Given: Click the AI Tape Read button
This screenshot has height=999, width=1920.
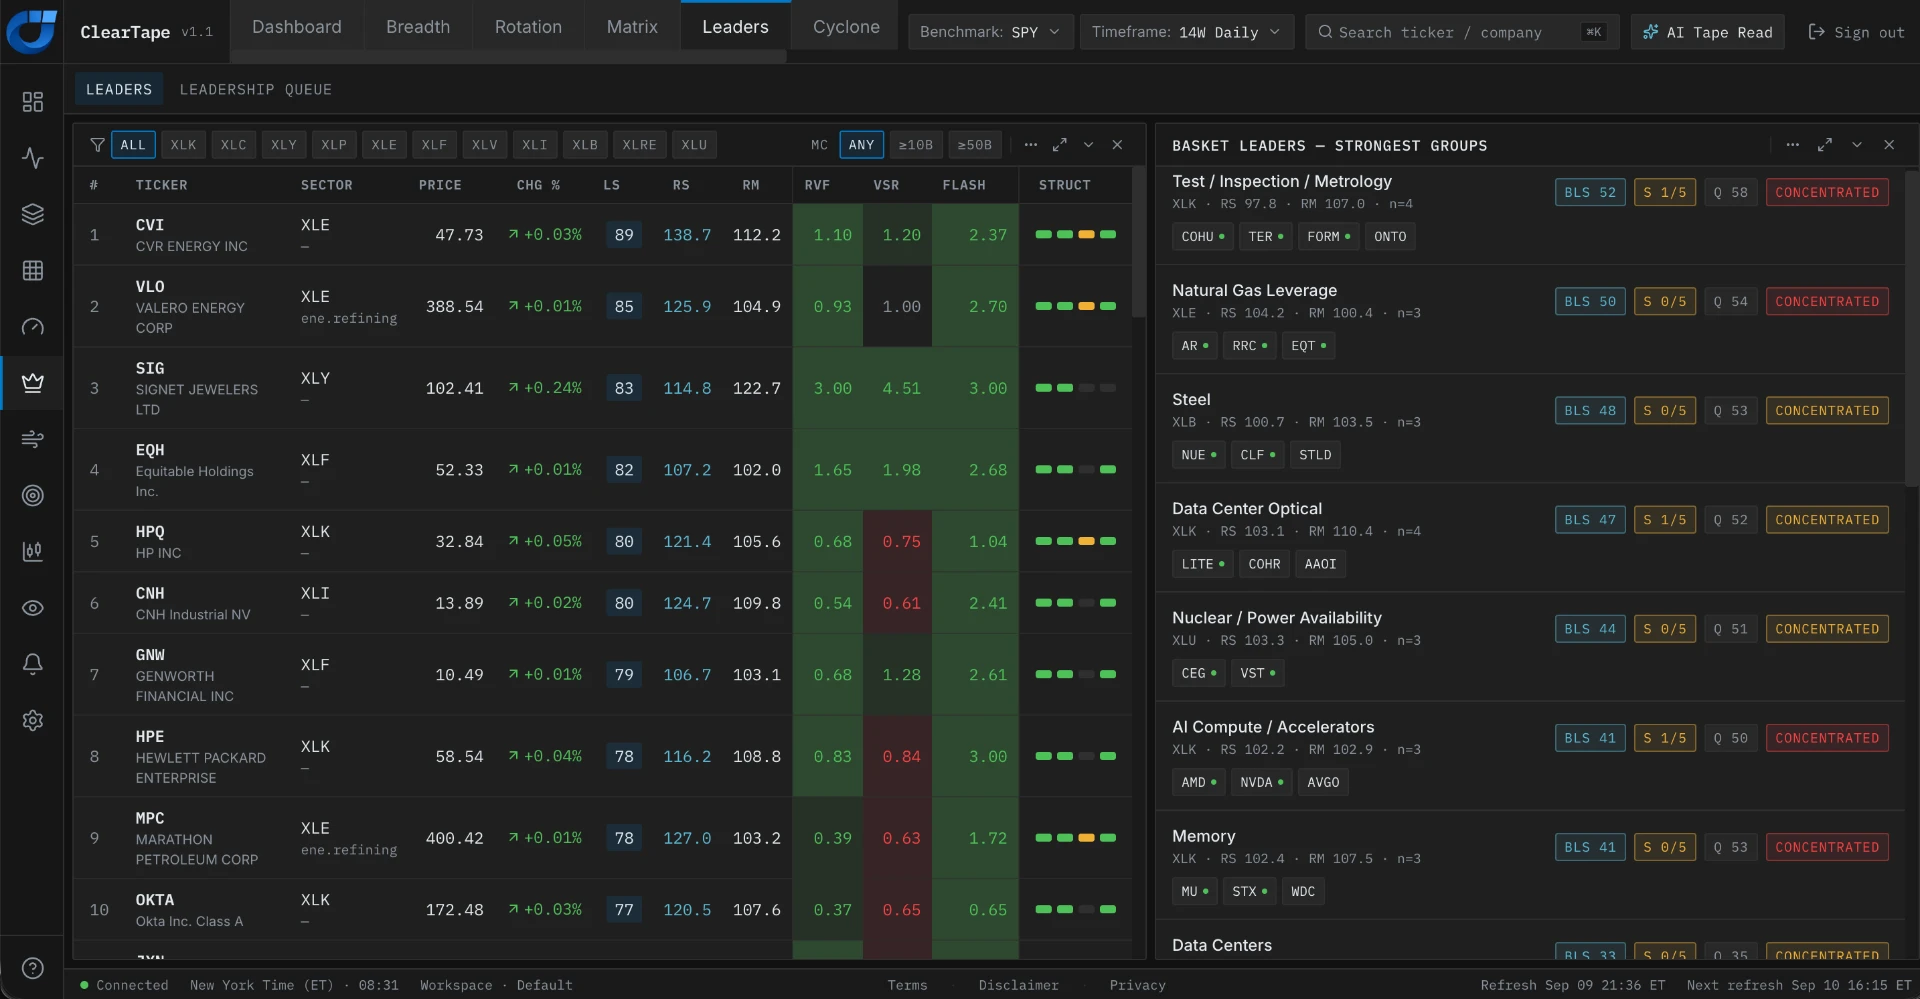Looking at the screenshot, I should click(x=1708, y=32).
